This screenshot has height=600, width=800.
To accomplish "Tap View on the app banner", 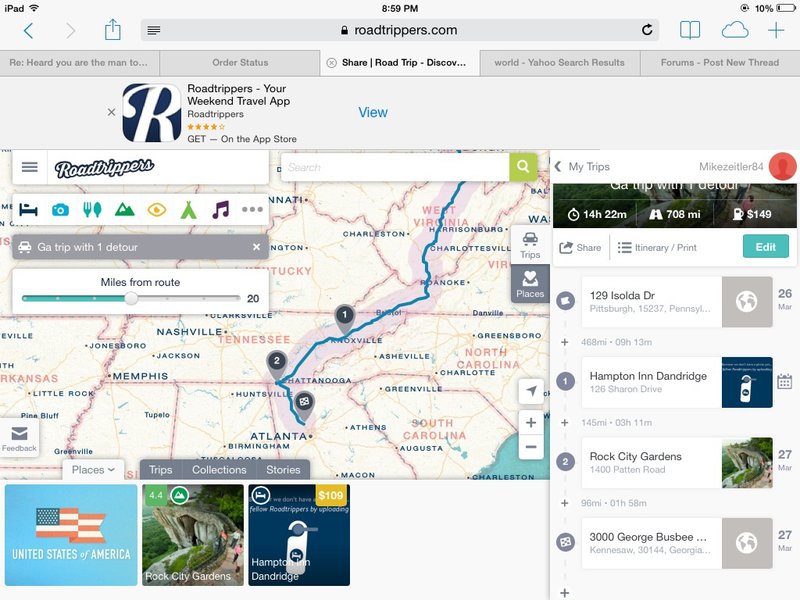I will 372,112.
